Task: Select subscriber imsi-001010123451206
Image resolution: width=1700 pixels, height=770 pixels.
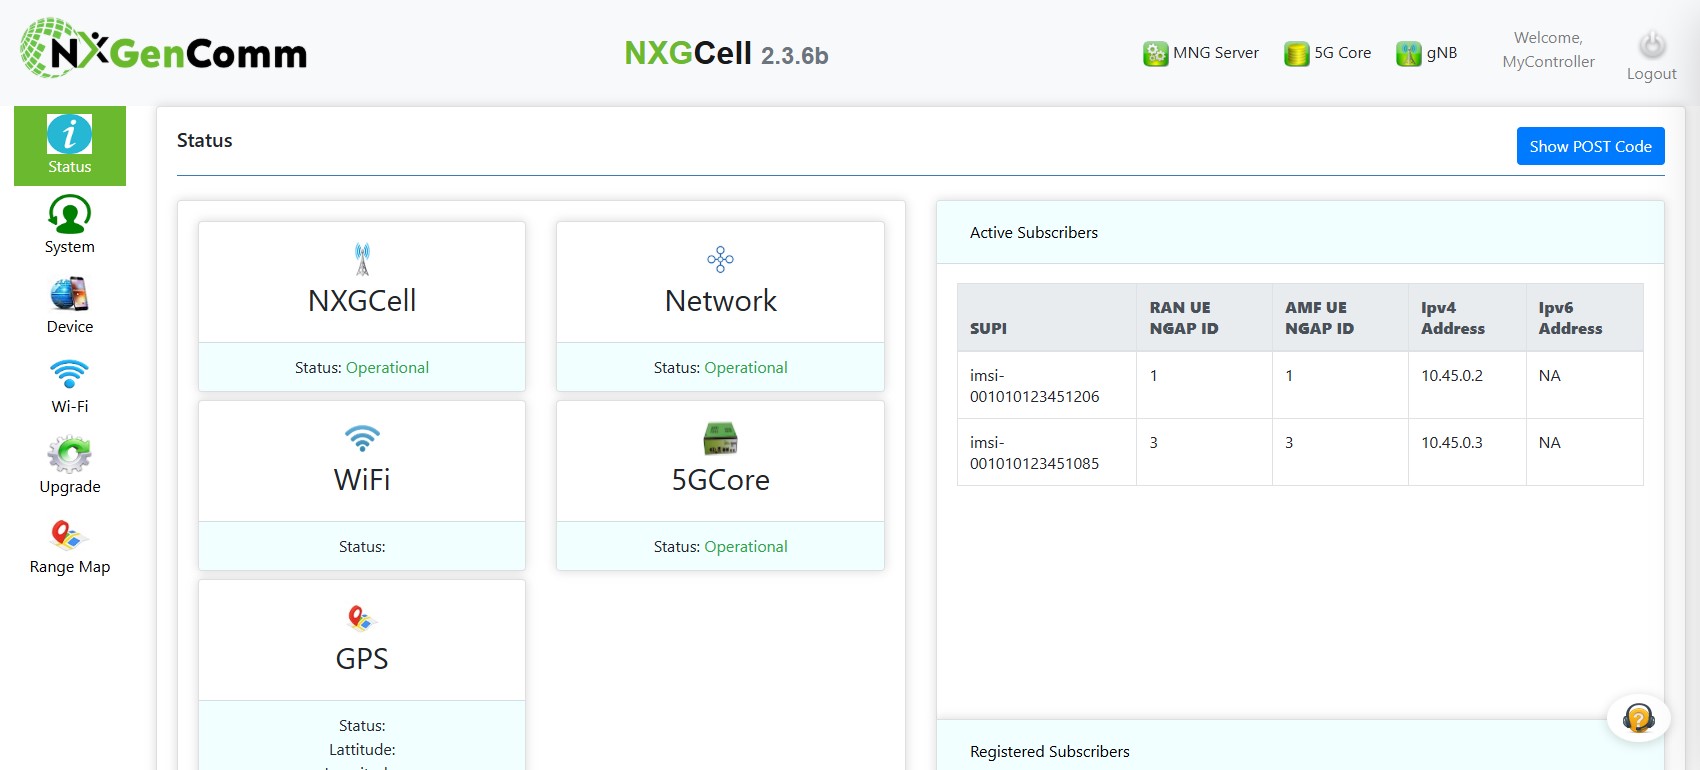Action: pos(1034,386)
